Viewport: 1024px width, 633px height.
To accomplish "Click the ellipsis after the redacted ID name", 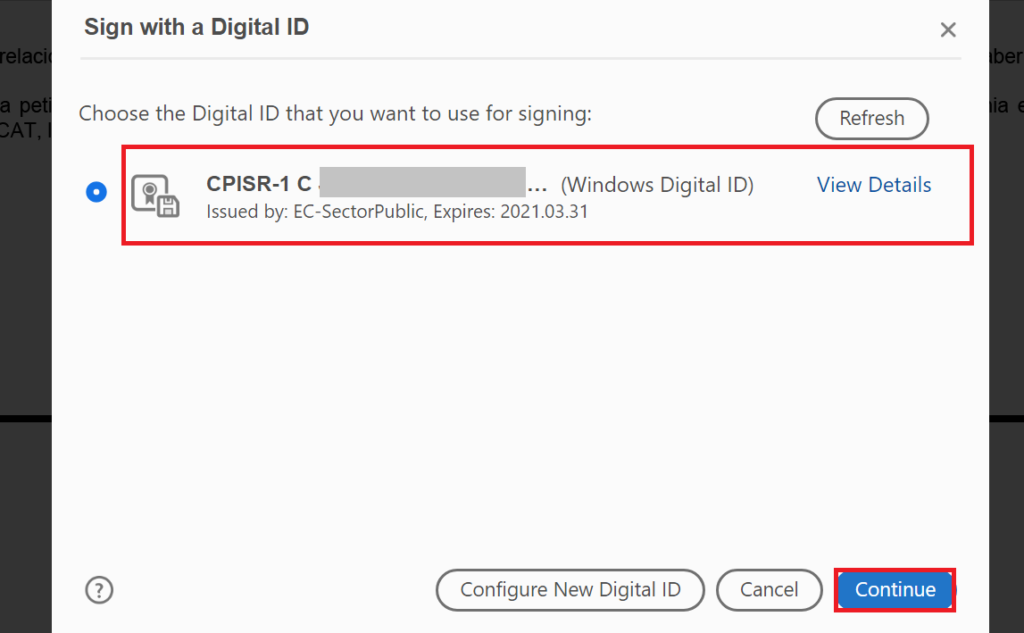I will 537,187.
